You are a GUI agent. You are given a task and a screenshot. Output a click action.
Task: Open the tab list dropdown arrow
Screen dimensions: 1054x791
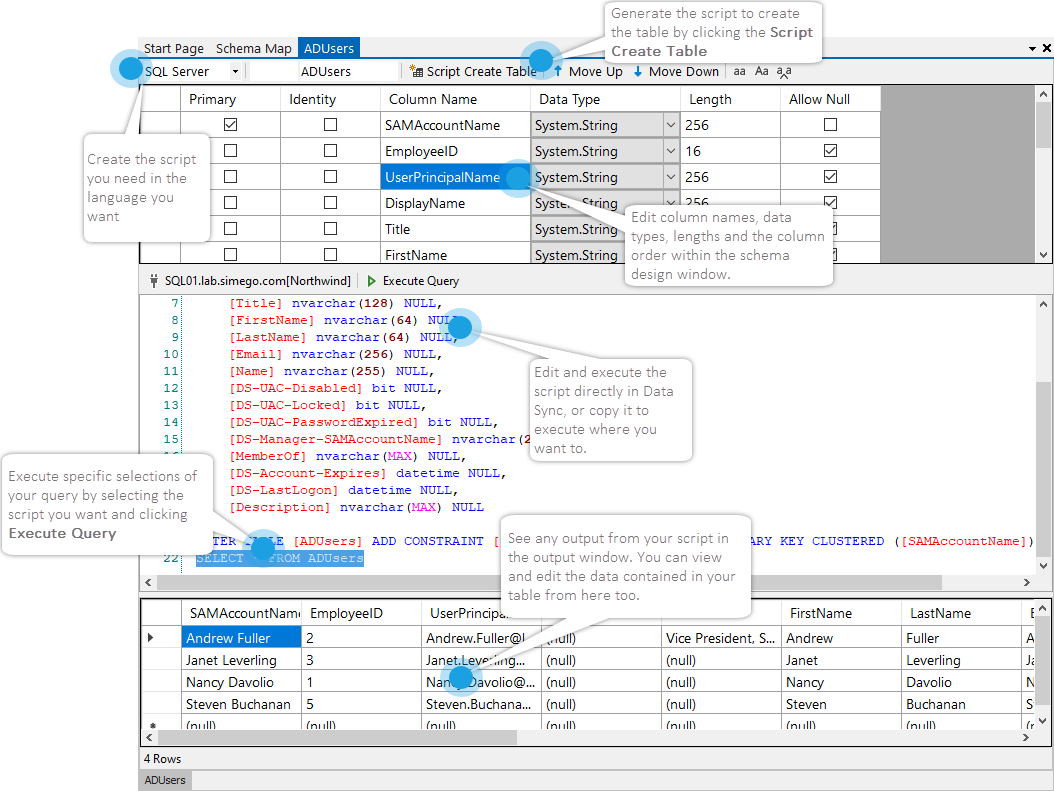pyautogui.click(x=1032, y=48)
